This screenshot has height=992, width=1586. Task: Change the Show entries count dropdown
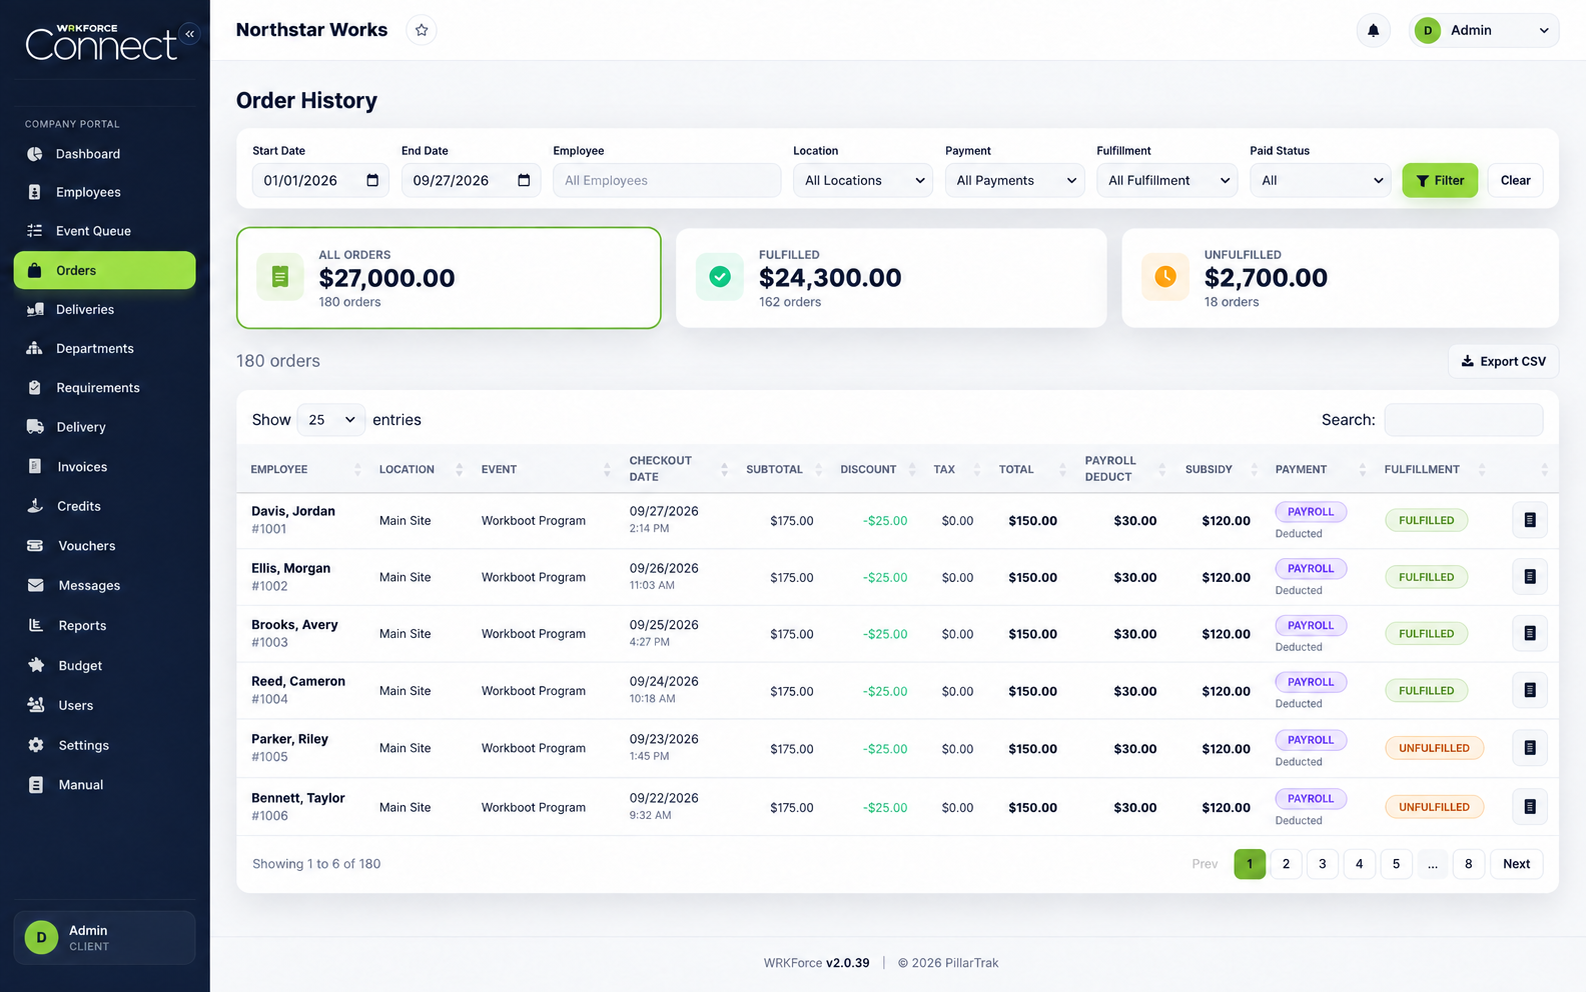tap(331, 420)
